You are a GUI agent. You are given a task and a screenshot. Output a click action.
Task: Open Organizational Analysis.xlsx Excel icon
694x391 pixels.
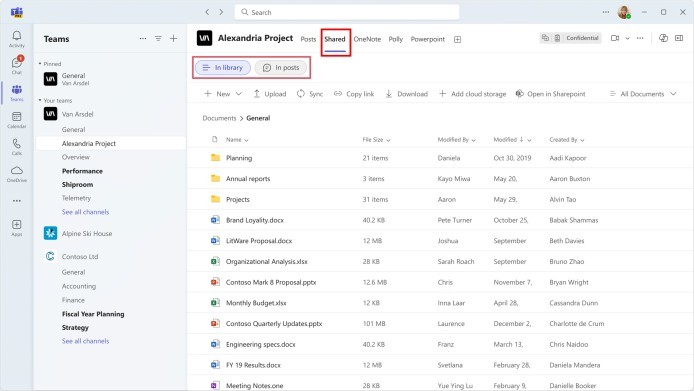click(x=215, y=261)
